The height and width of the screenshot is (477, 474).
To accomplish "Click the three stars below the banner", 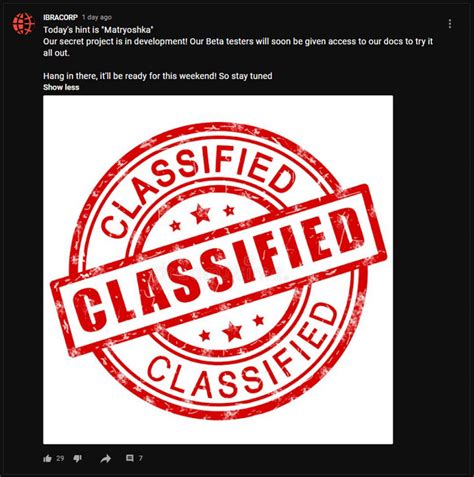I will 231,329.
